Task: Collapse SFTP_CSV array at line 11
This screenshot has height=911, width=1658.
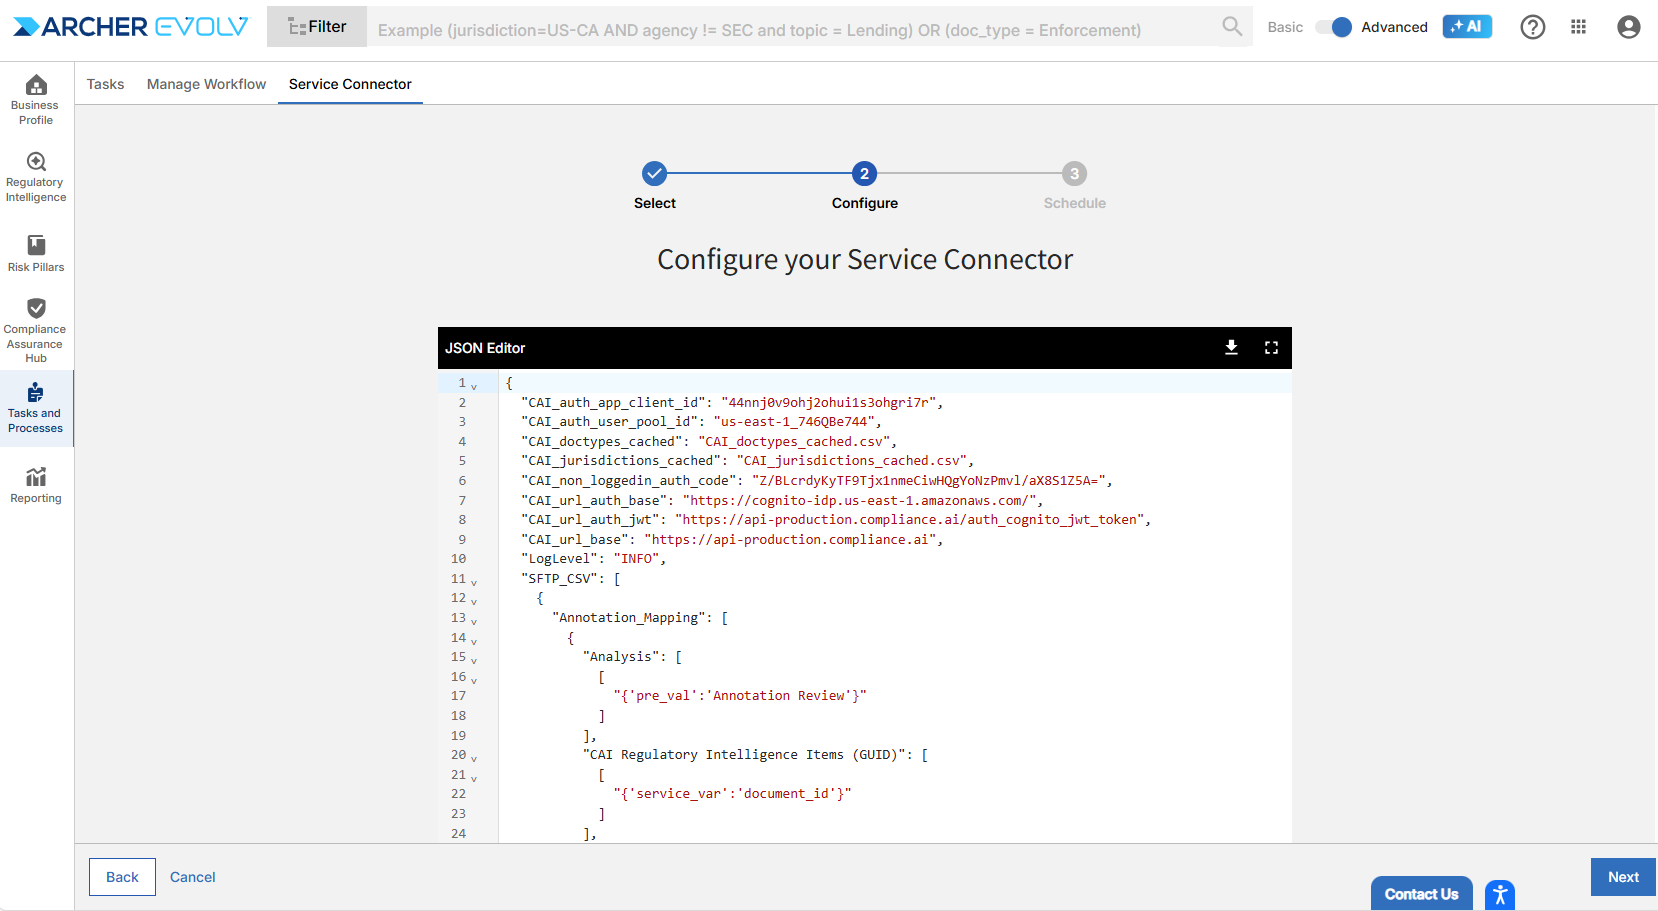Action: coord(474,581)
